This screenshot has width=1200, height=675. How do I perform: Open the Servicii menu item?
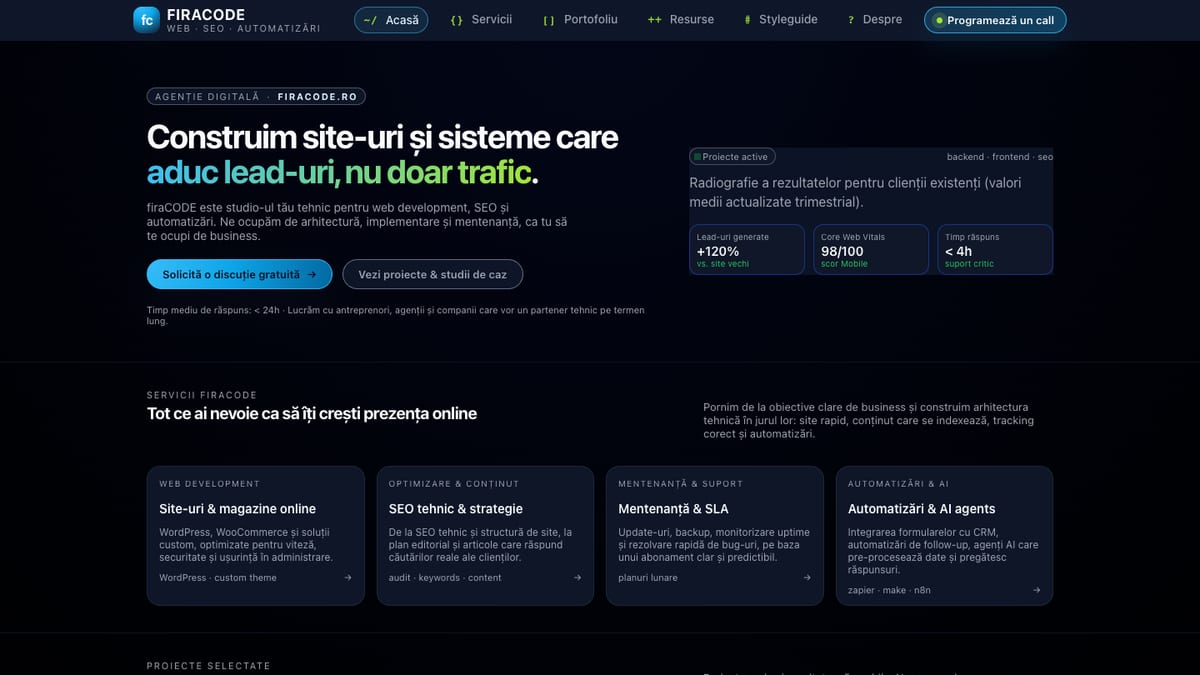coord(481,20)
